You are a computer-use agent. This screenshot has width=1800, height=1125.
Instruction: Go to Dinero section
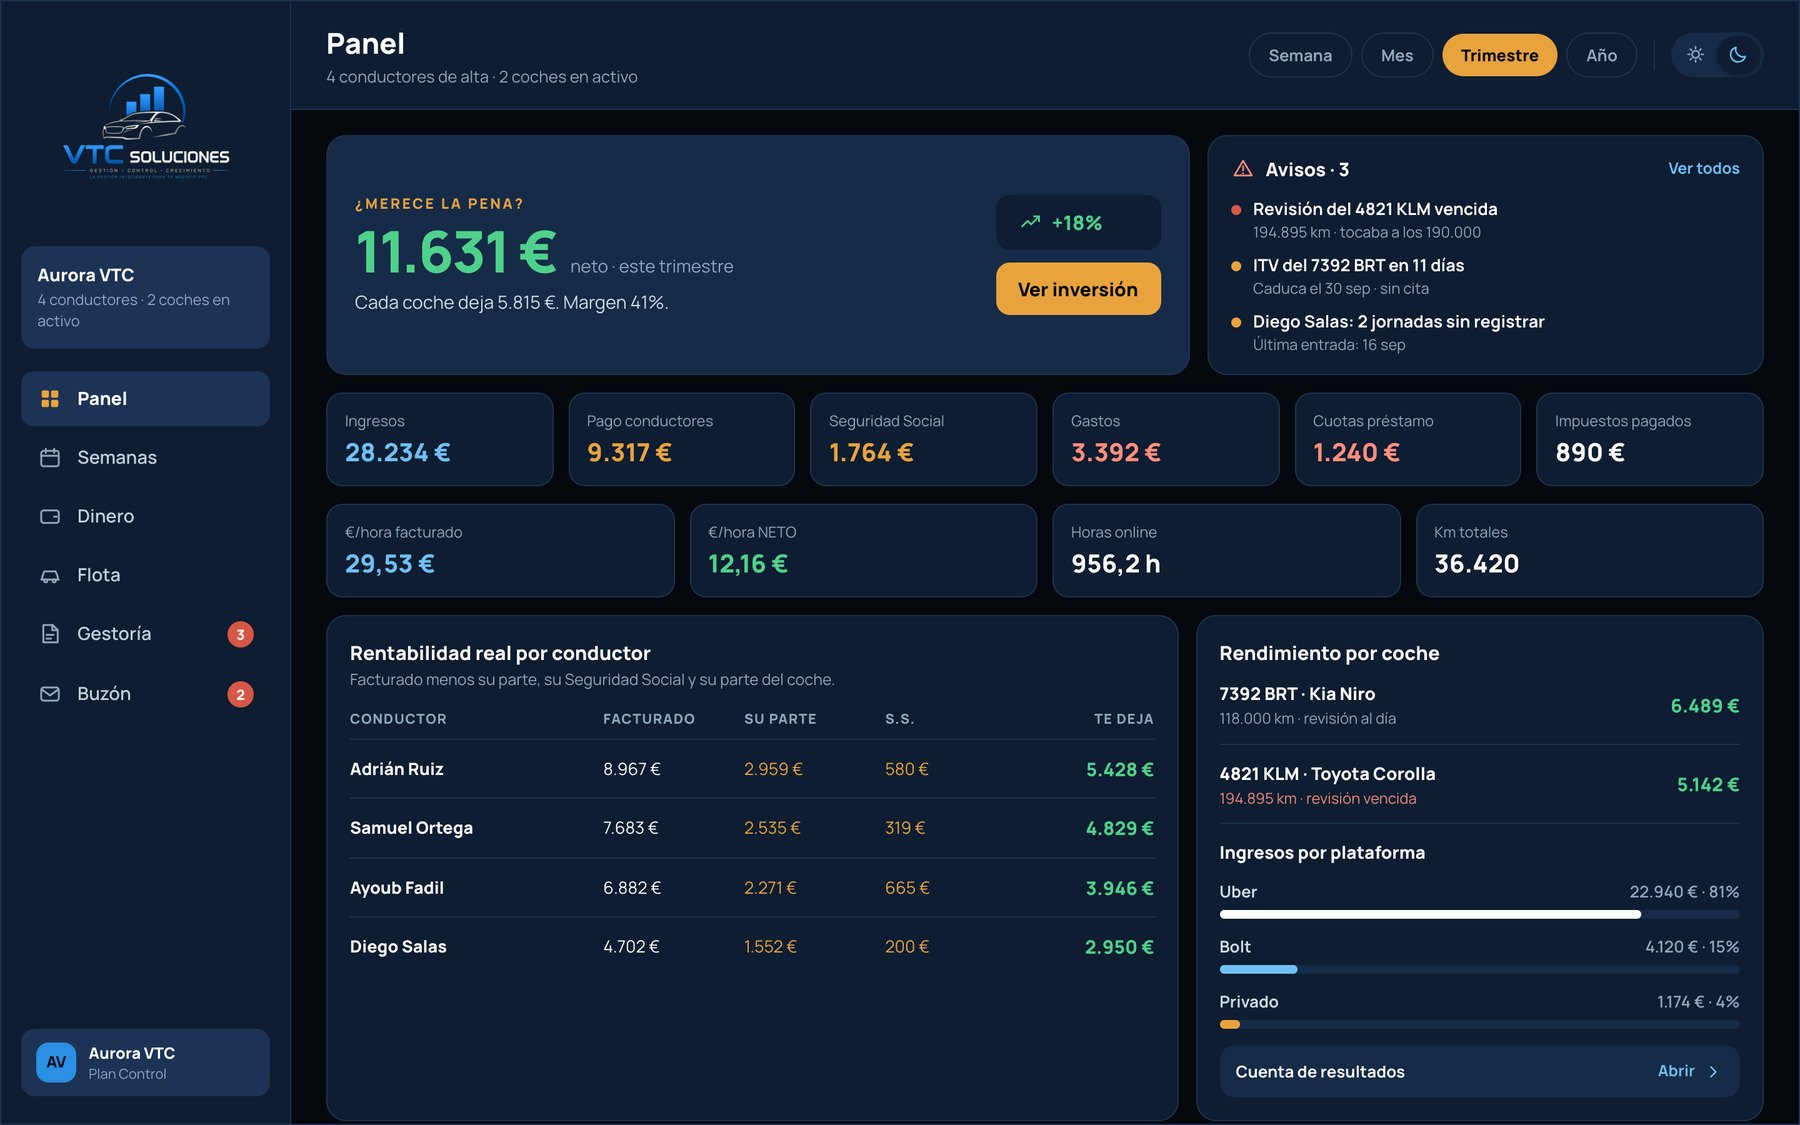coord(145,516)
